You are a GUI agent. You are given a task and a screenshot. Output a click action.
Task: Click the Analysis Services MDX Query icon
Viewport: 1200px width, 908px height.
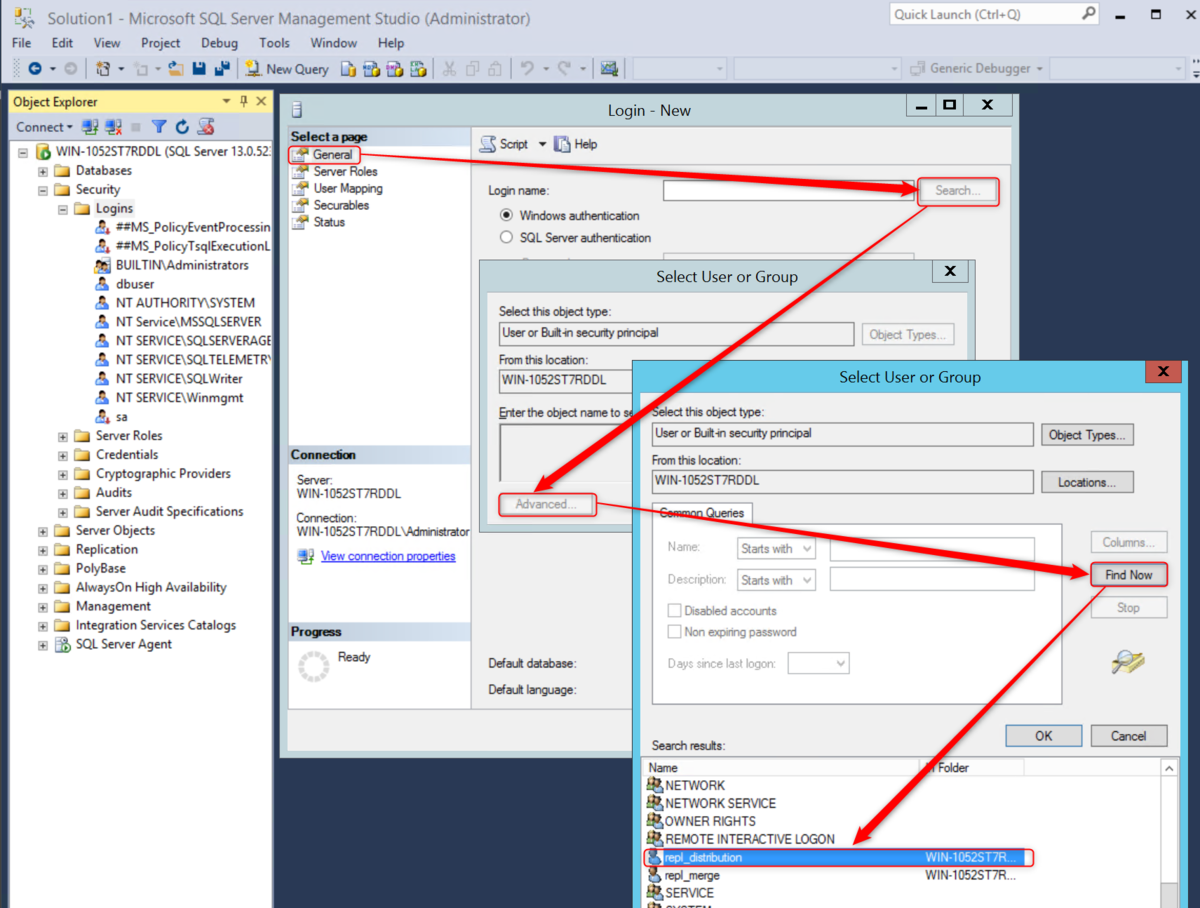click(x=371, y=69)
